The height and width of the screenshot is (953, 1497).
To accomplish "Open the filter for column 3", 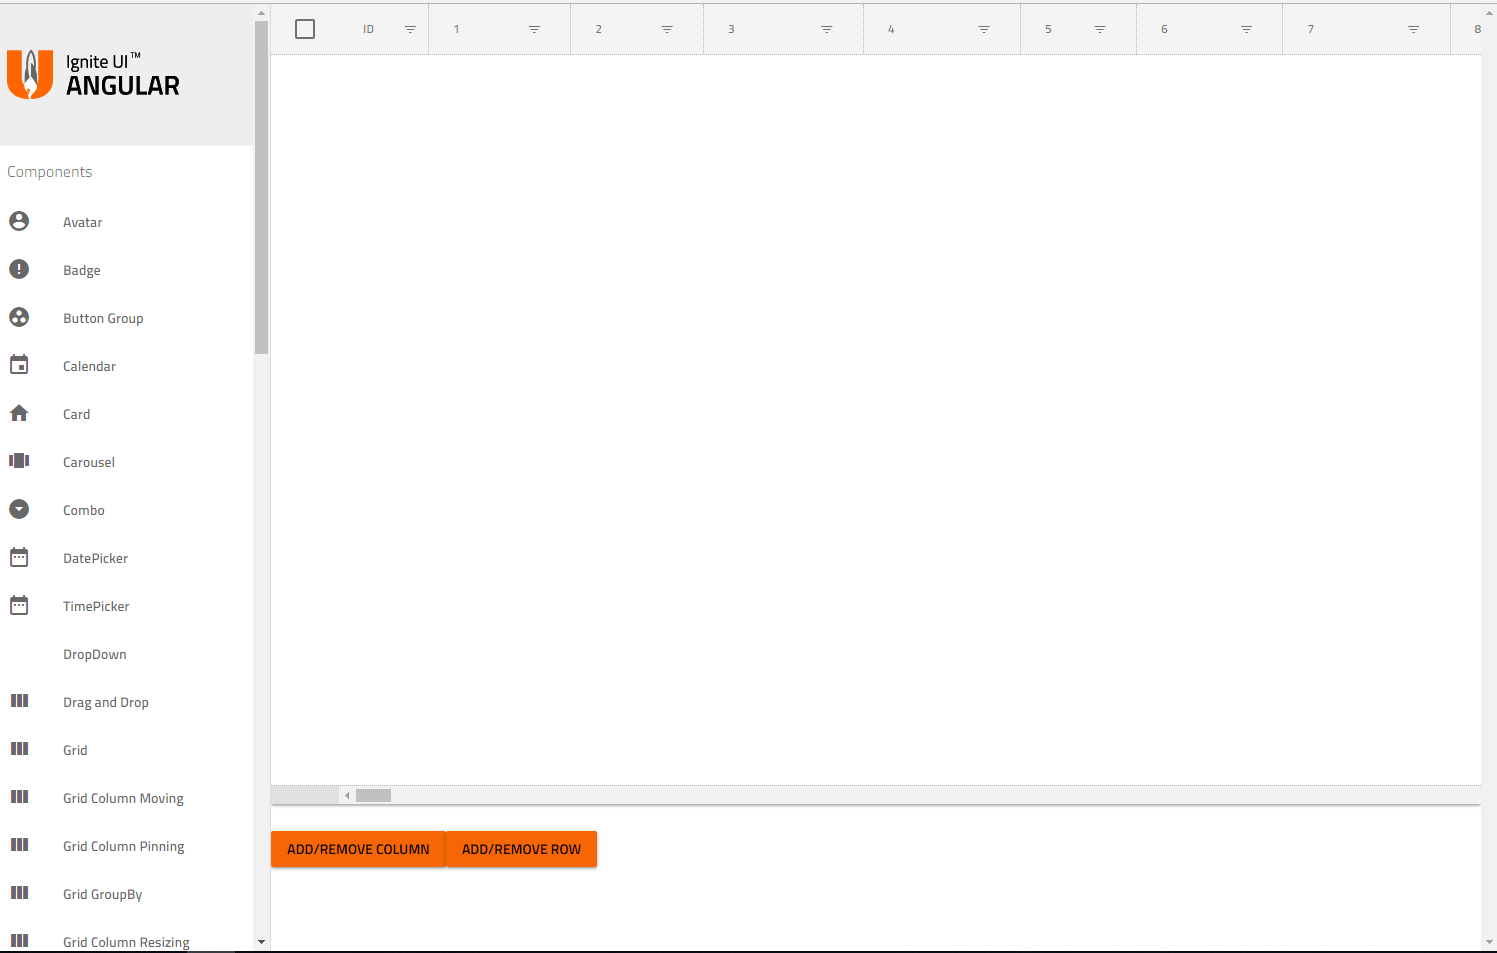I will [x=827, y=29].
